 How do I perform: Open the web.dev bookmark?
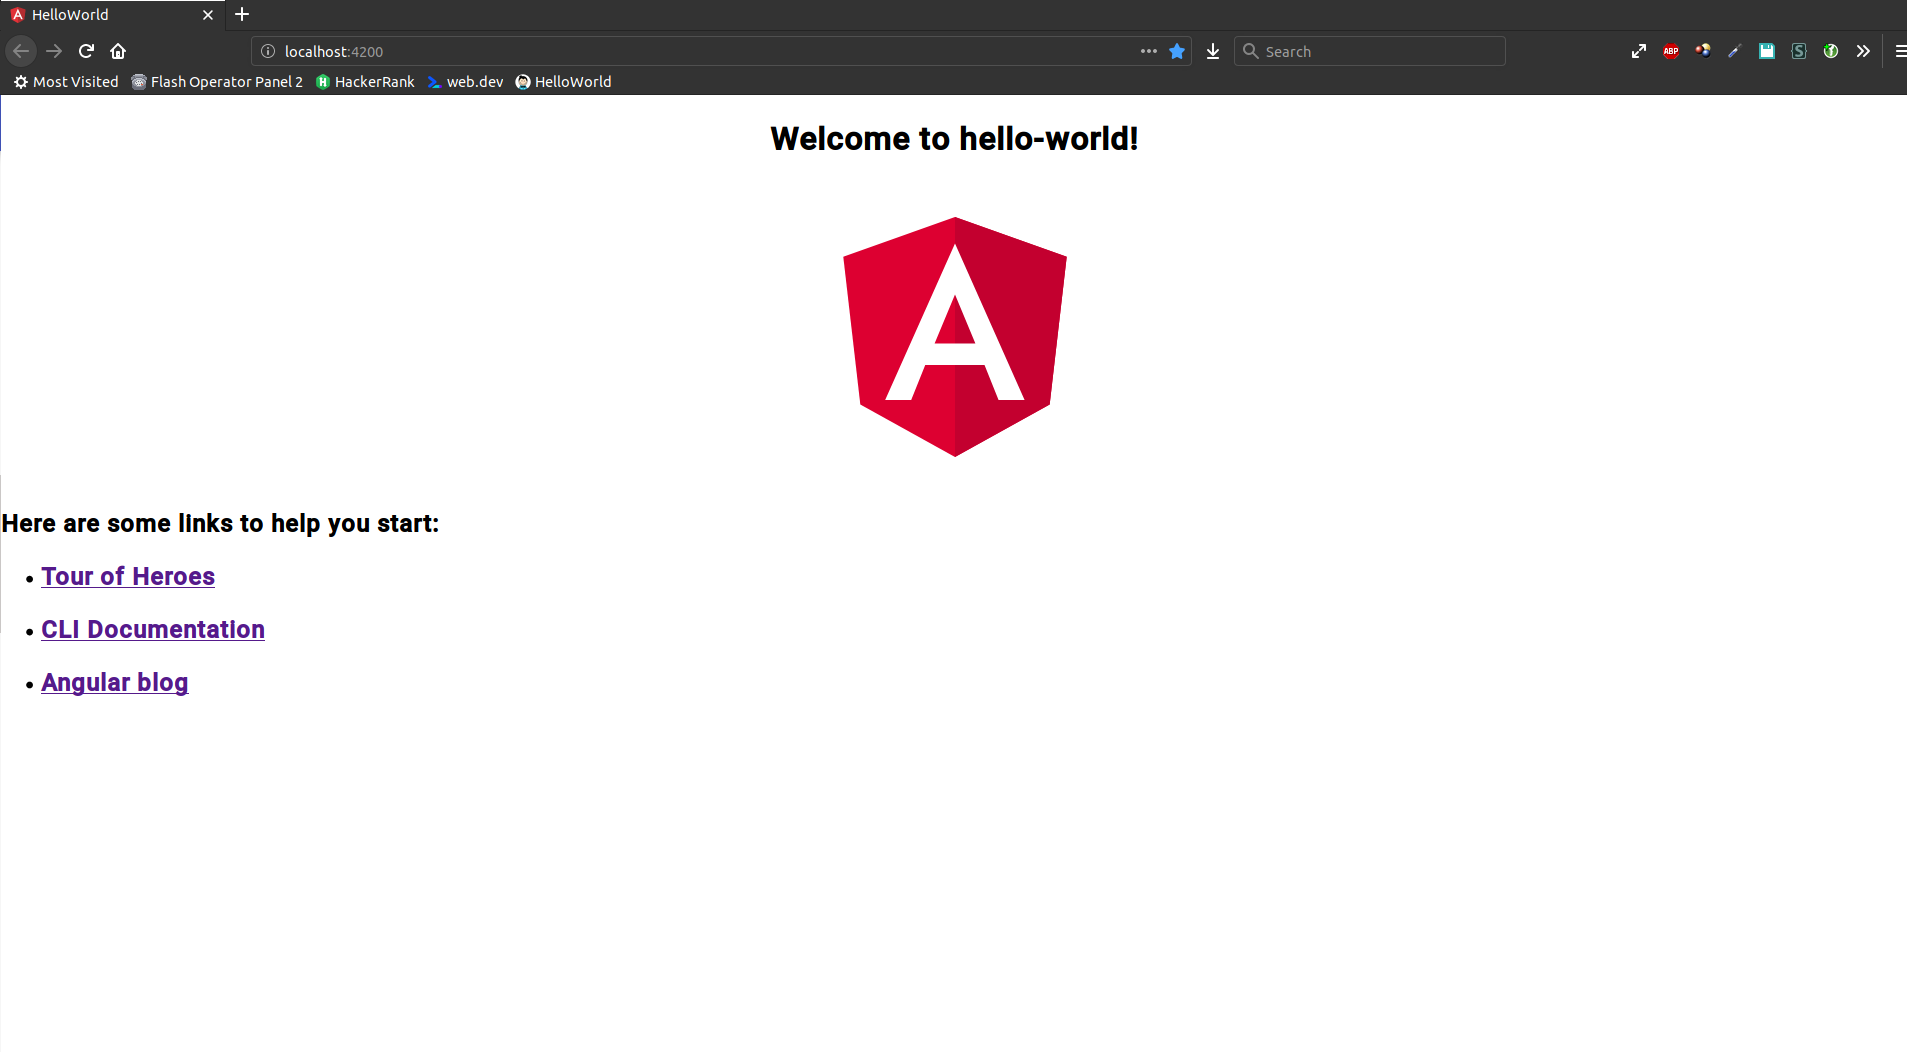point(465,82)
